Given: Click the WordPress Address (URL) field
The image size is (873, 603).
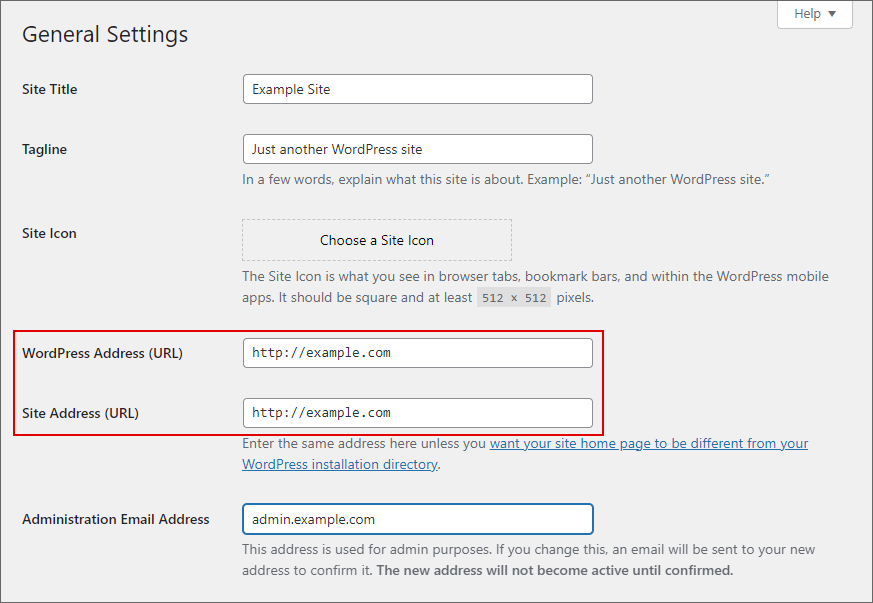Looking at the screenshot, I should 418,353.
